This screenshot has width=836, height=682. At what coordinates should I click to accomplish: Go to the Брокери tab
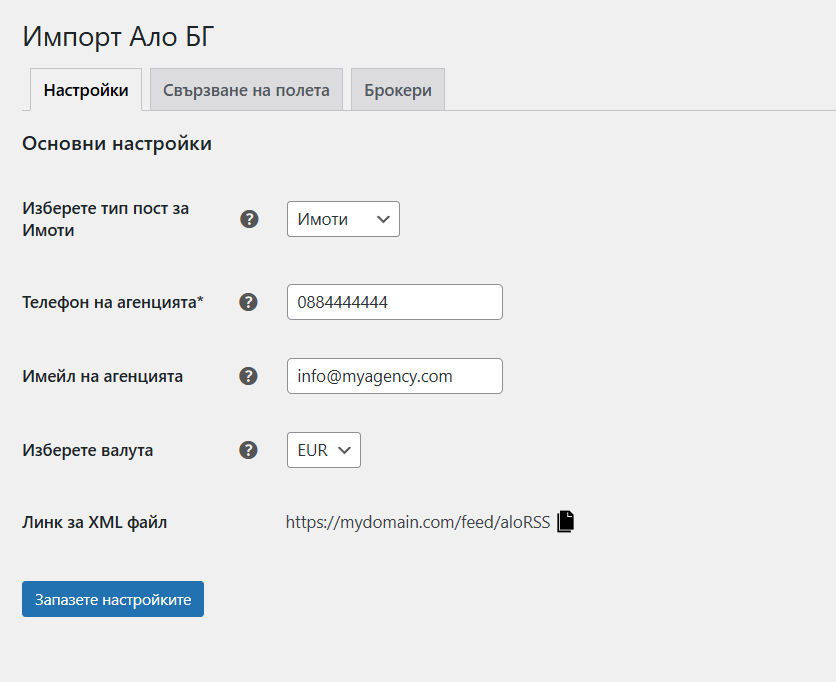tap(398, 90)
